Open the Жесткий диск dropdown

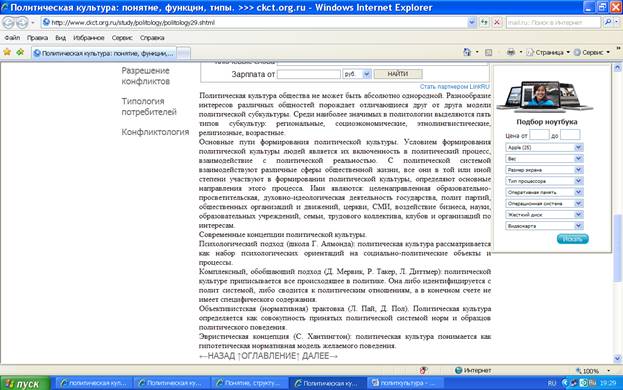point(544,214)
